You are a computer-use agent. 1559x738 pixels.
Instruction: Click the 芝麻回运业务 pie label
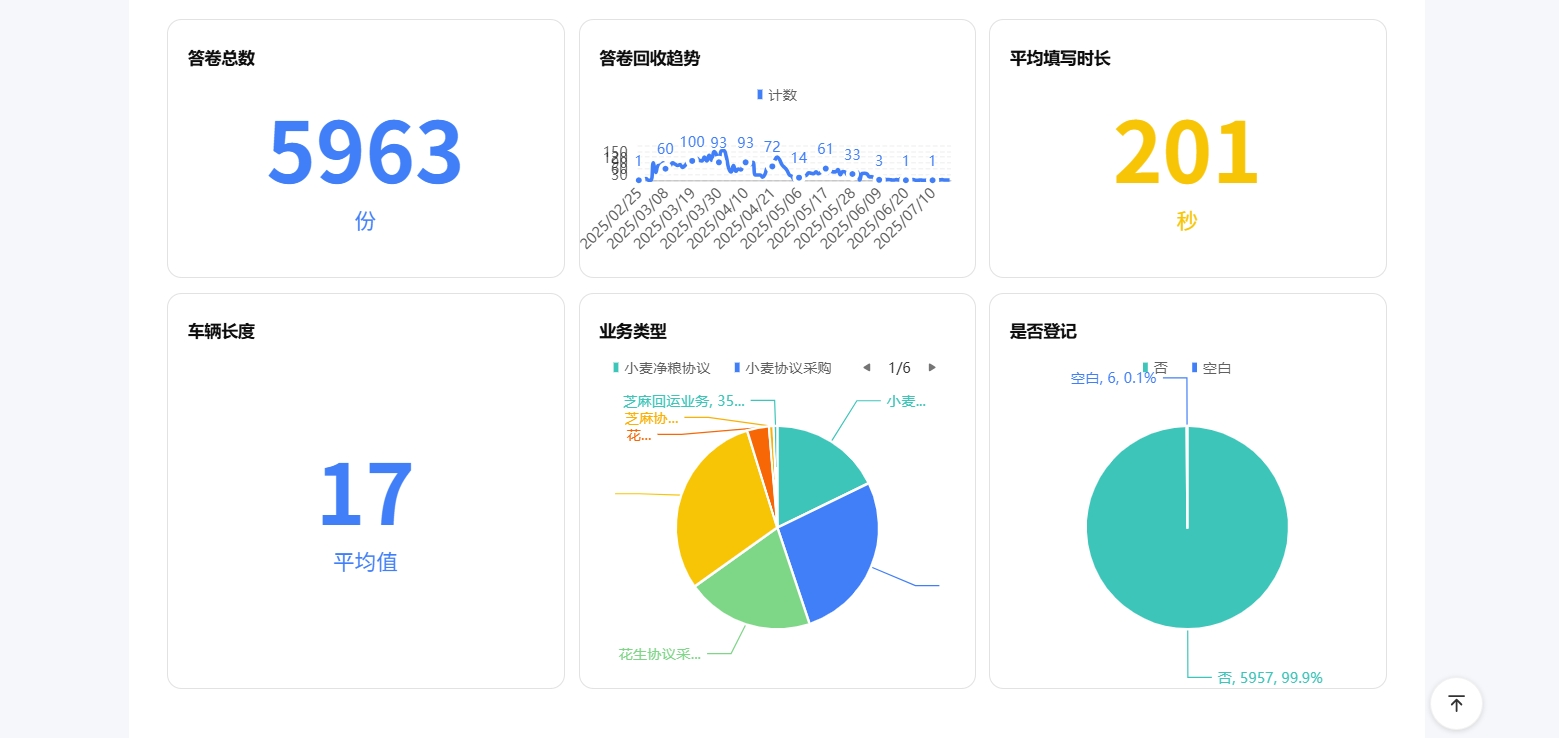coord(683,401)
